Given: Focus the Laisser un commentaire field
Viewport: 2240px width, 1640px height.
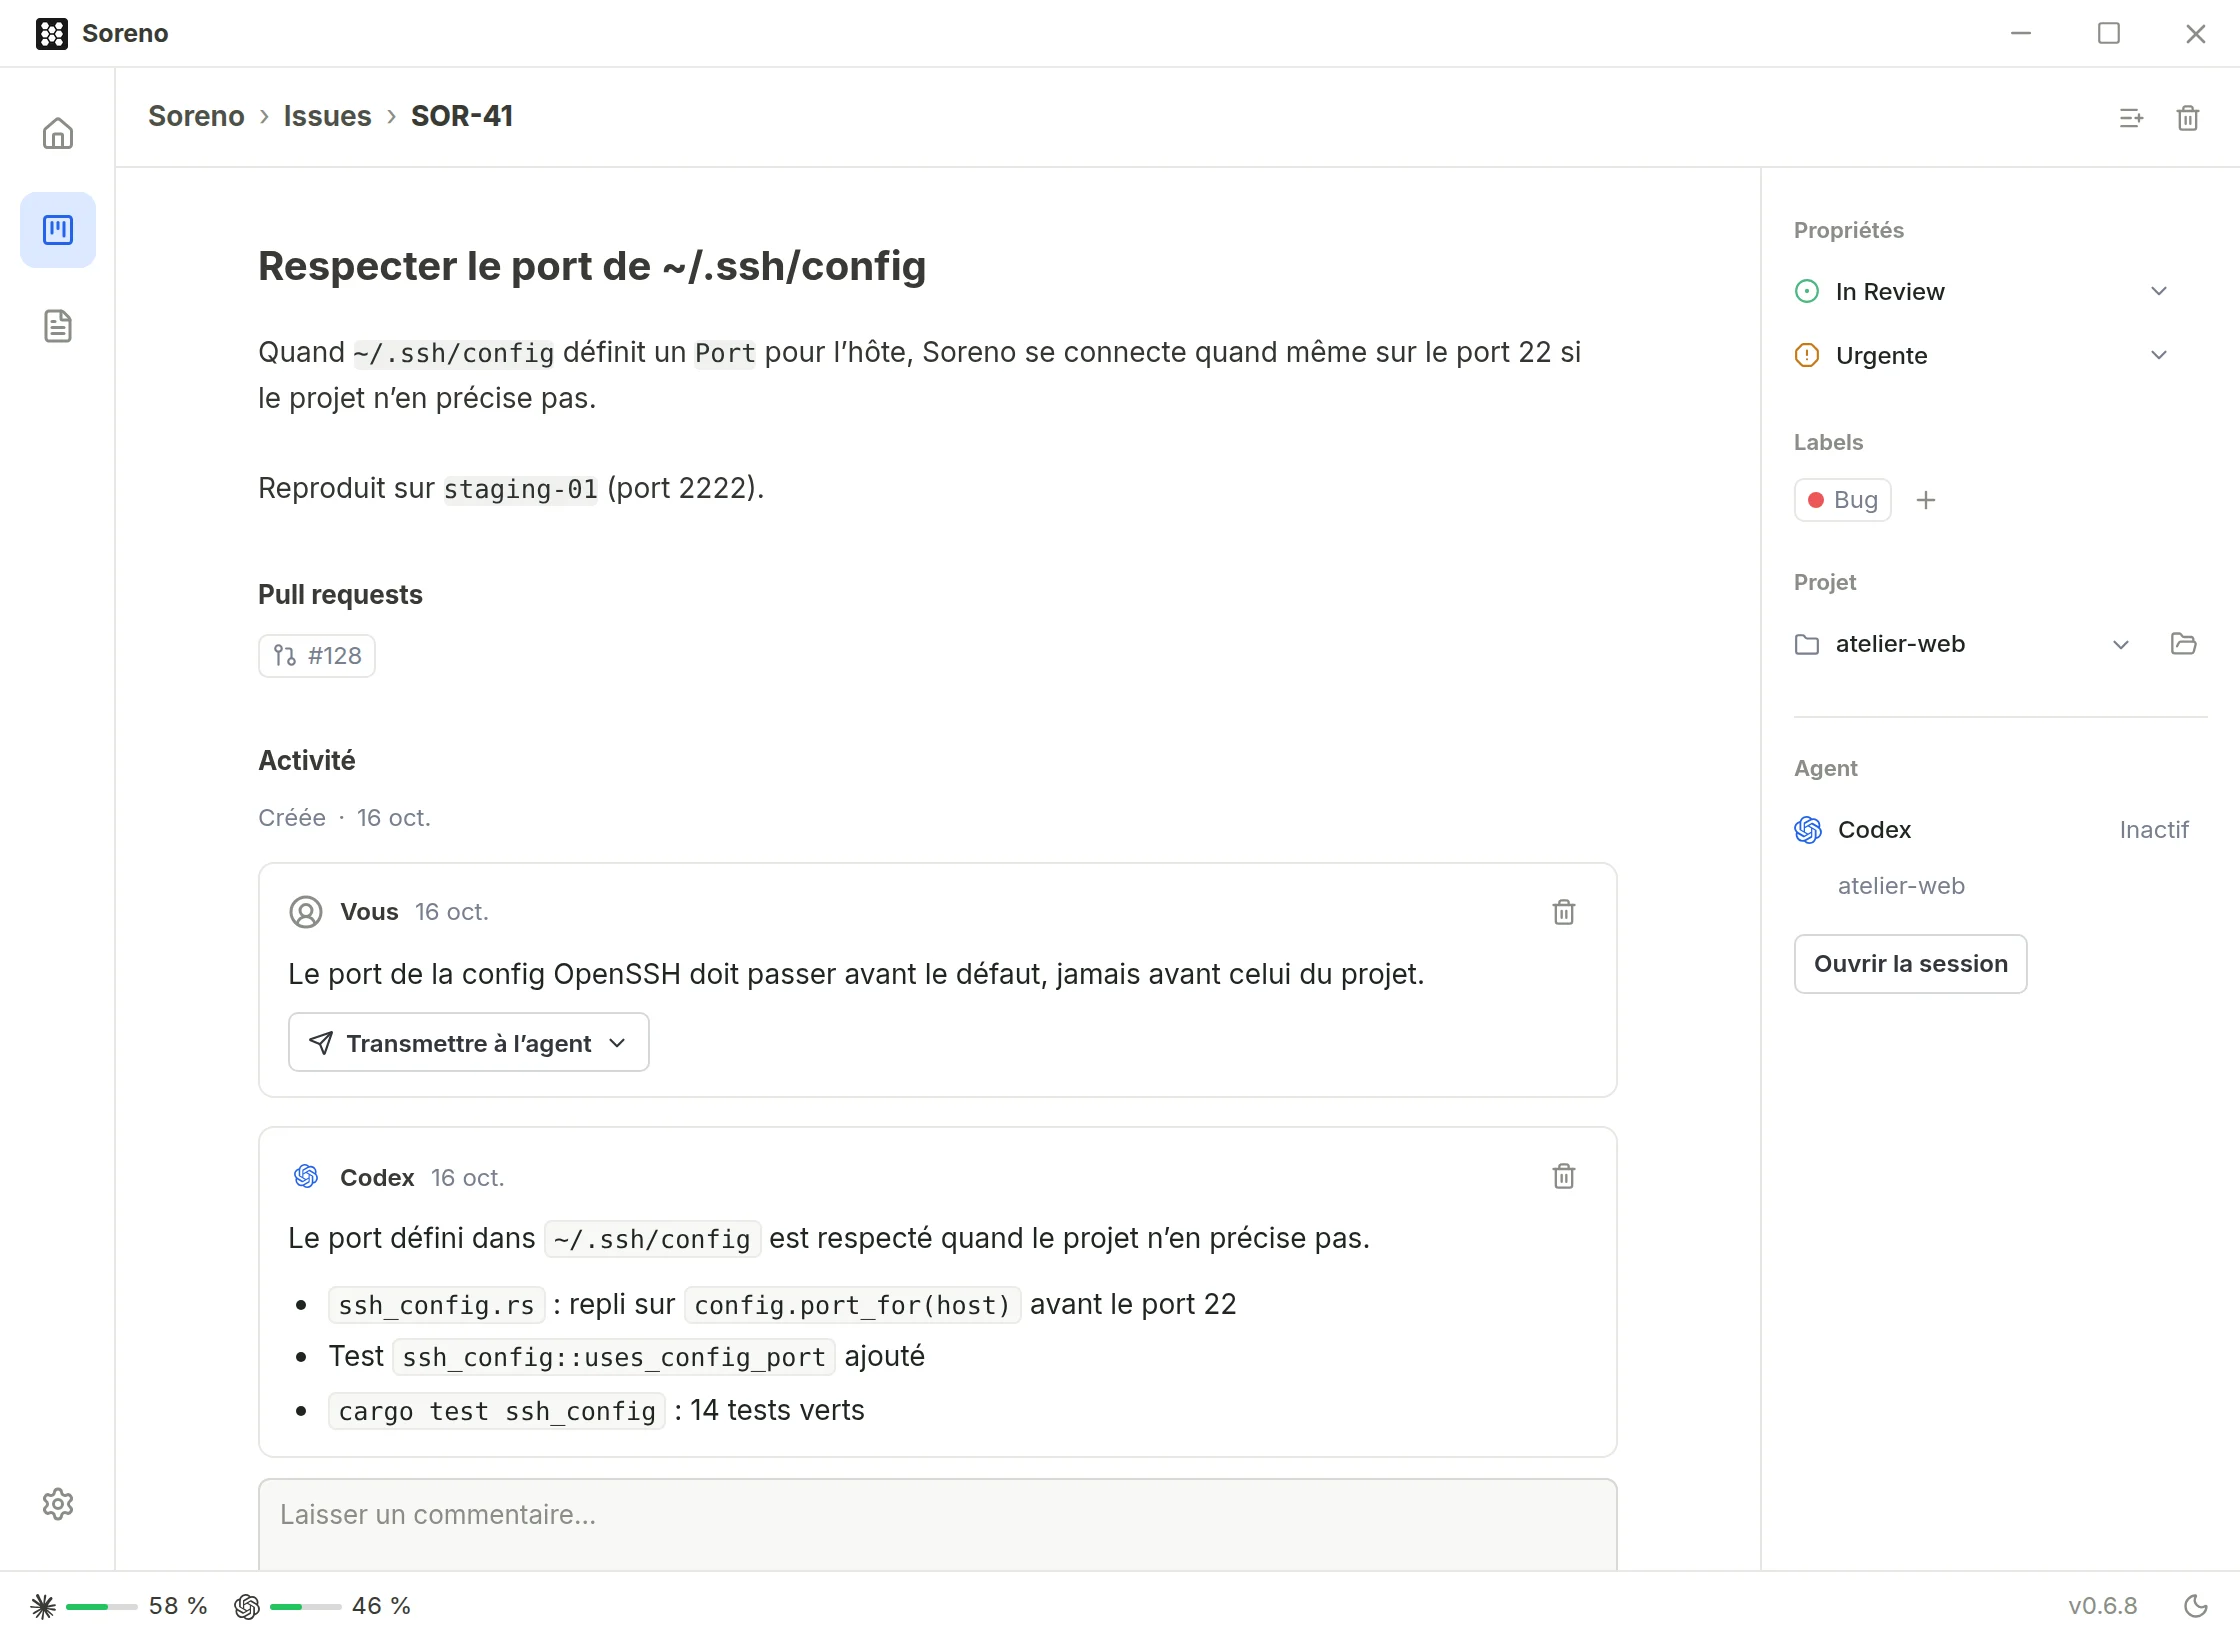Looking at the screenshot, I should click(x=938, y=1524).
